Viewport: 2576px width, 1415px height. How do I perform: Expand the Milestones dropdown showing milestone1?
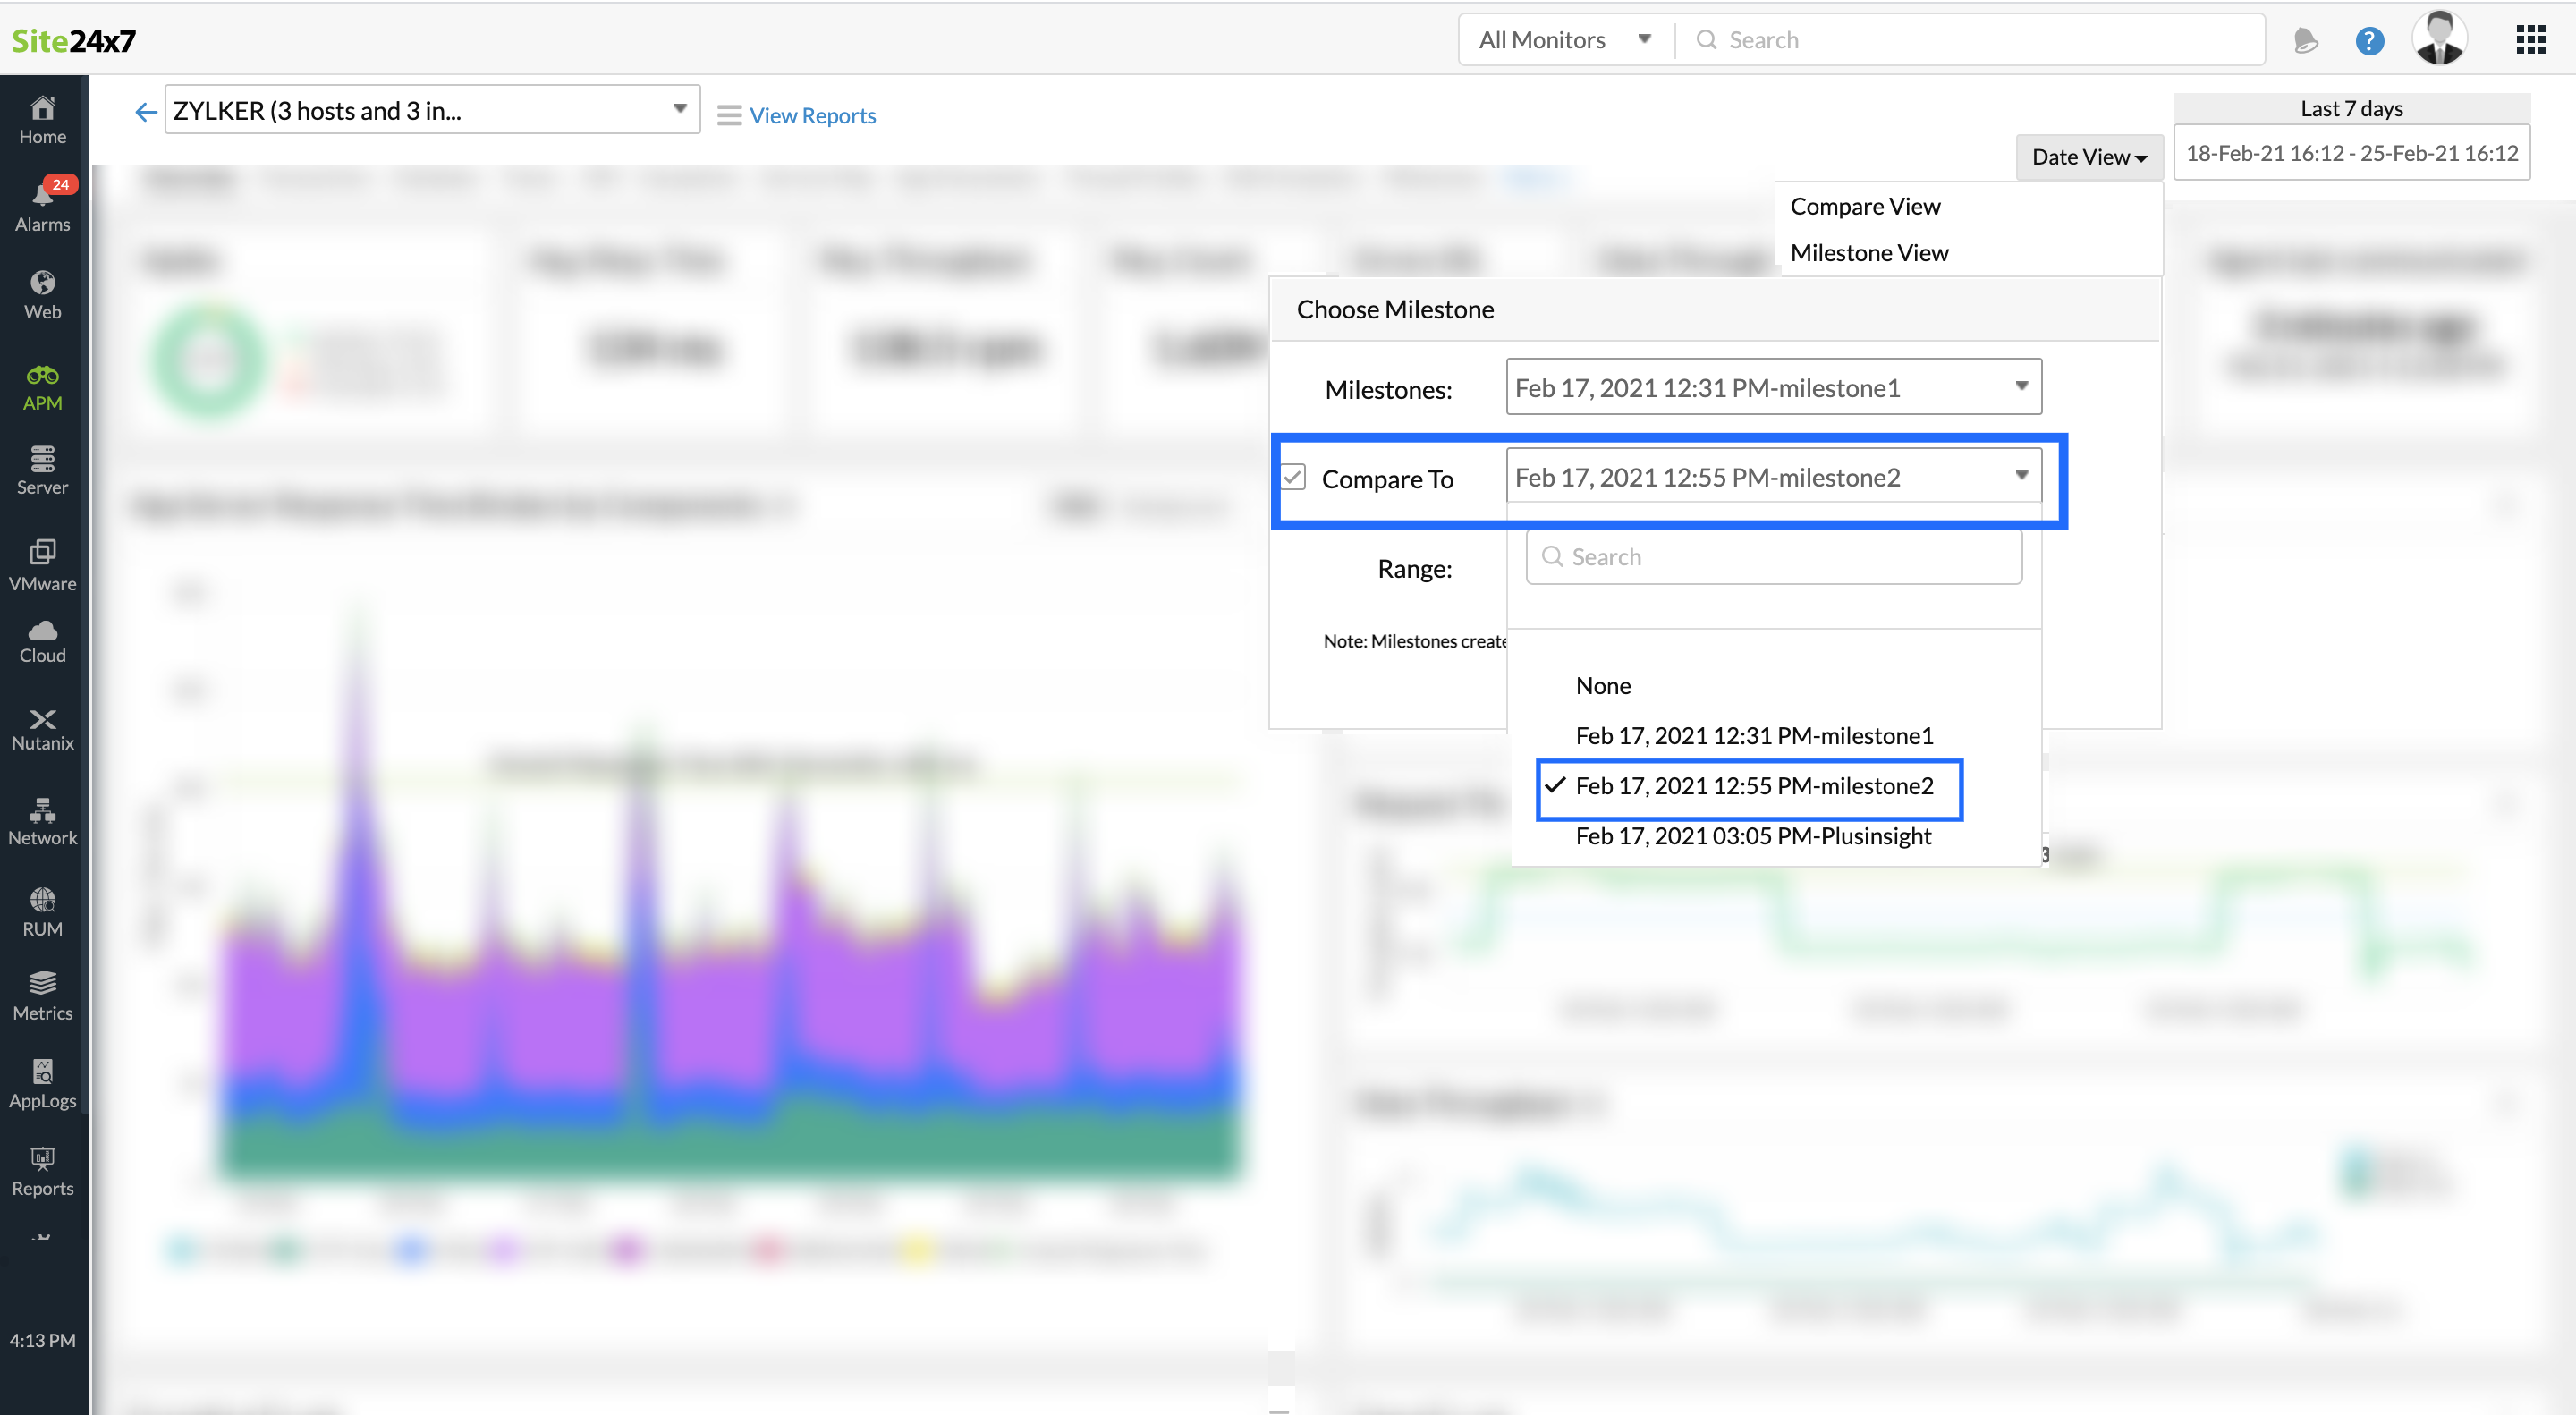[1773, 387]
